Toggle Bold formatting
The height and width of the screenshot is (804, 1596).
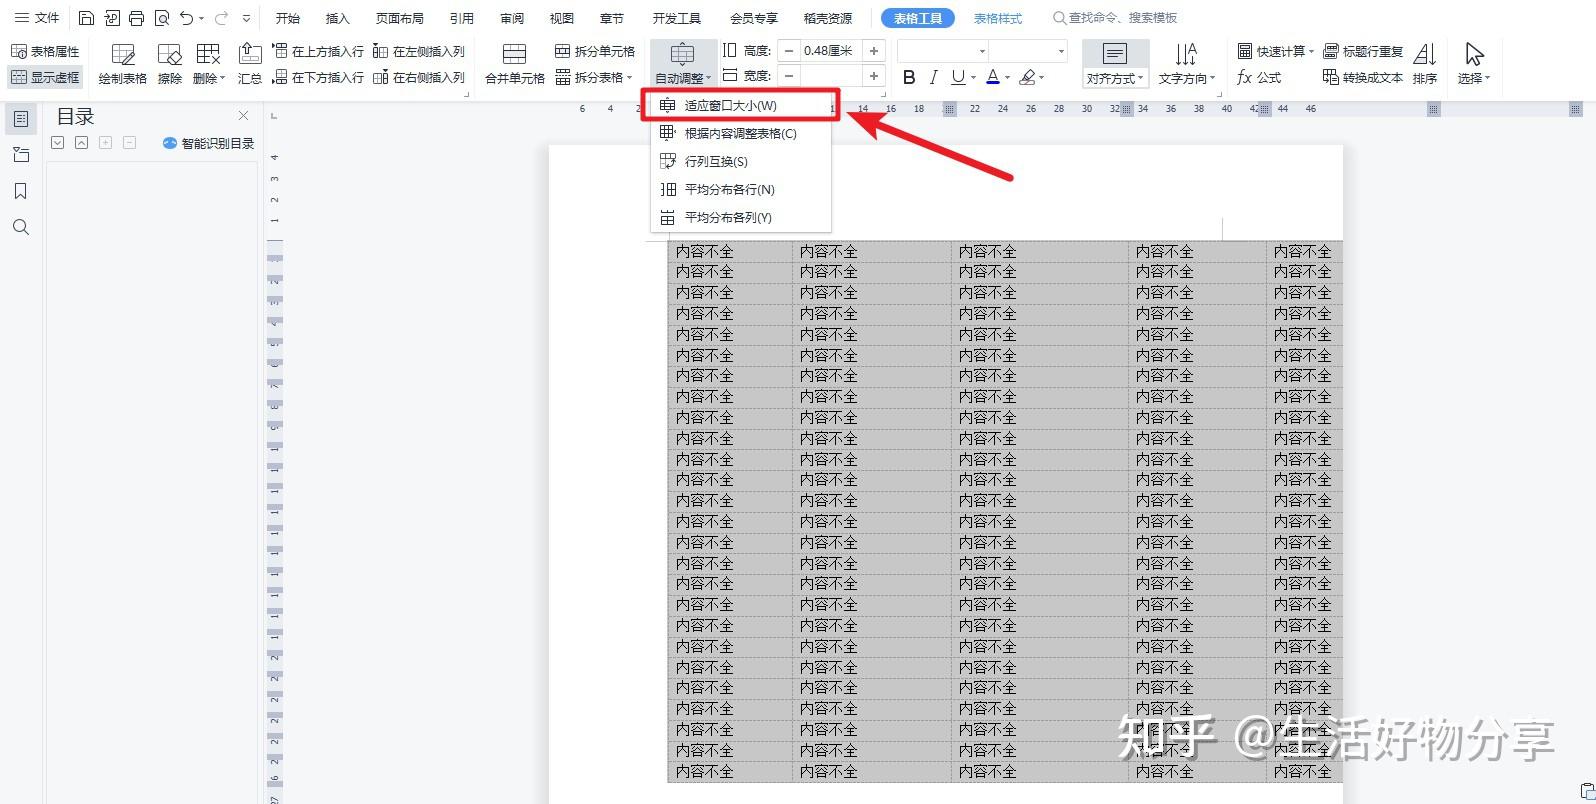(908, 77)
